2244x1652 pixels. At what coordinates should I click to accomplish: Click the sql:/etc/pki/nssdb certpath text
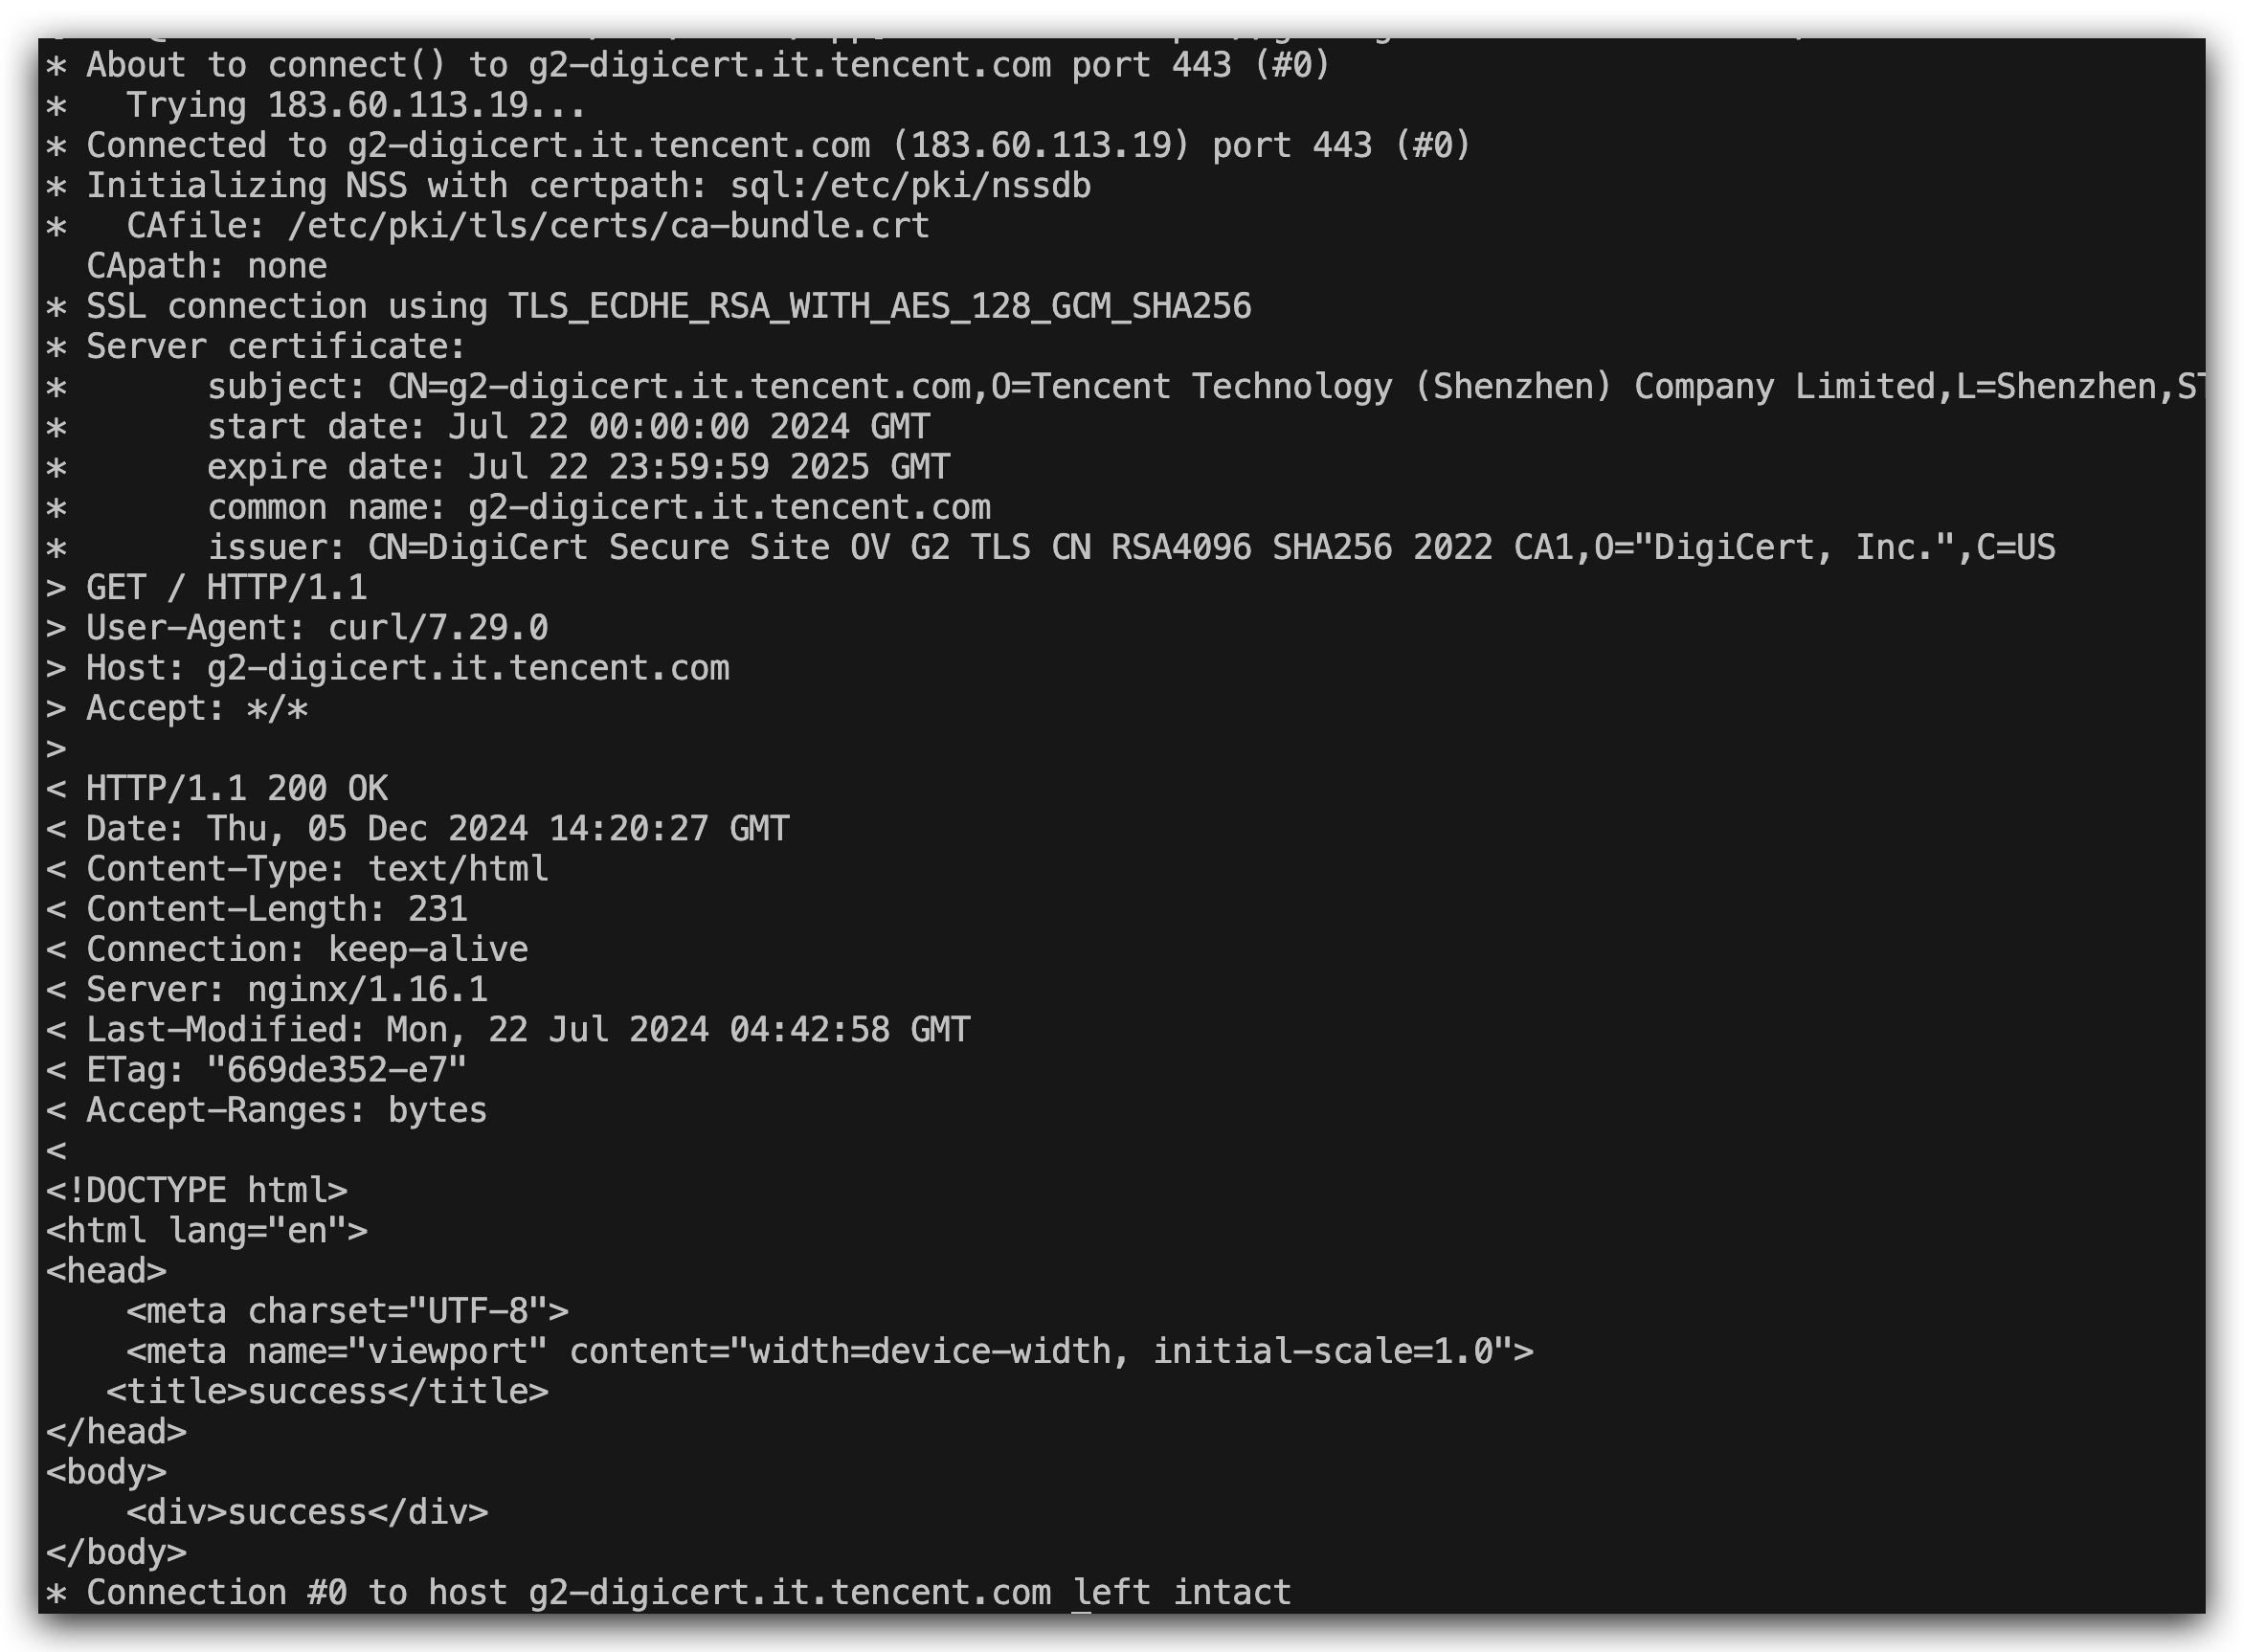tap(910, 186)
